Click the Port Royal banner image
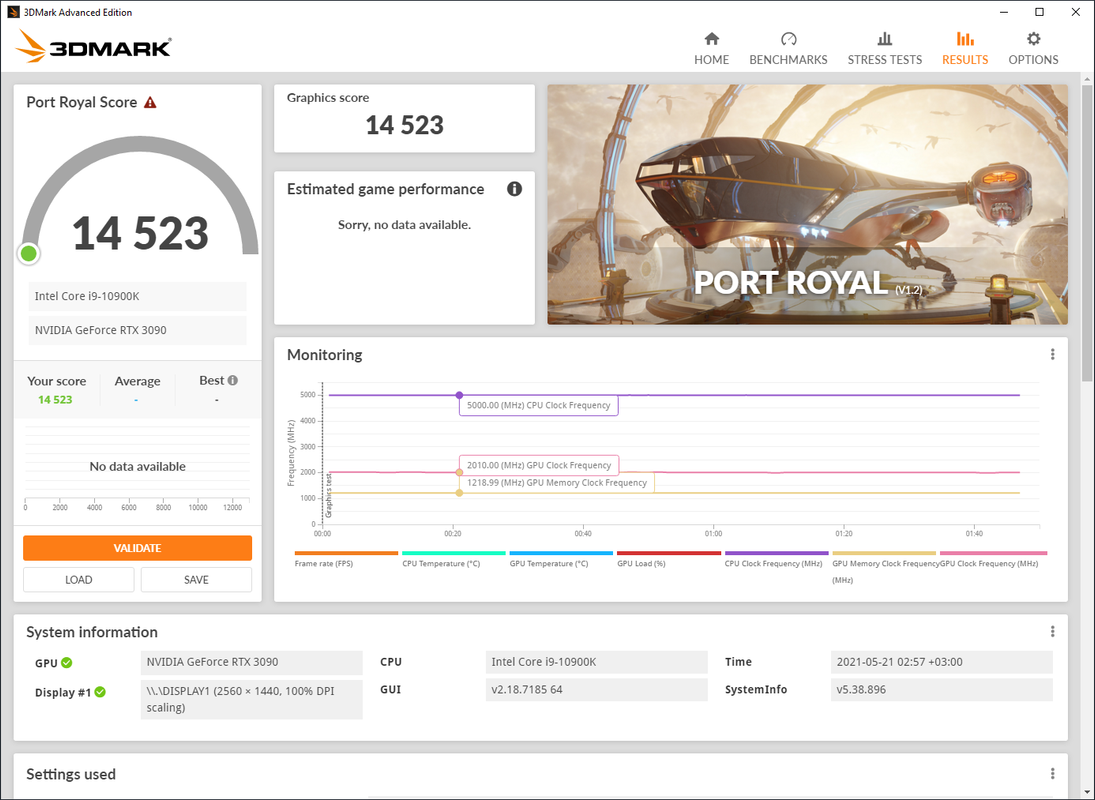1095x800 pixels. click(807, 205)
